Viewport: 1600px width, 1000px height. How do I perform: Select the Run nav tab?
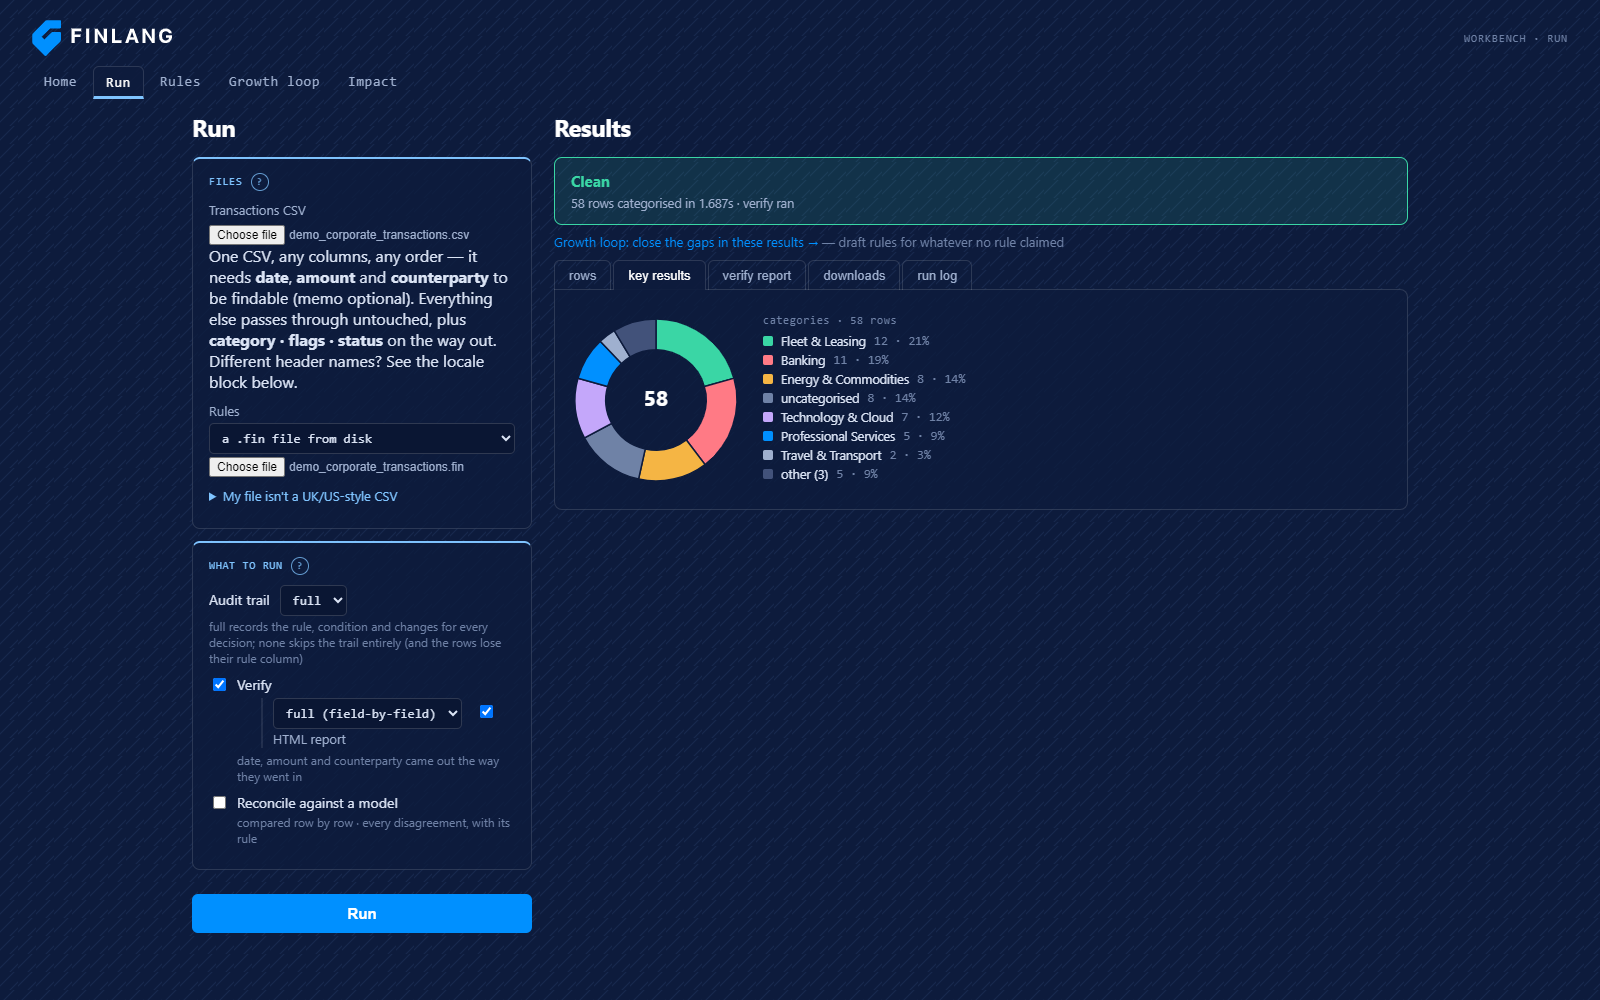pos(118,83)
